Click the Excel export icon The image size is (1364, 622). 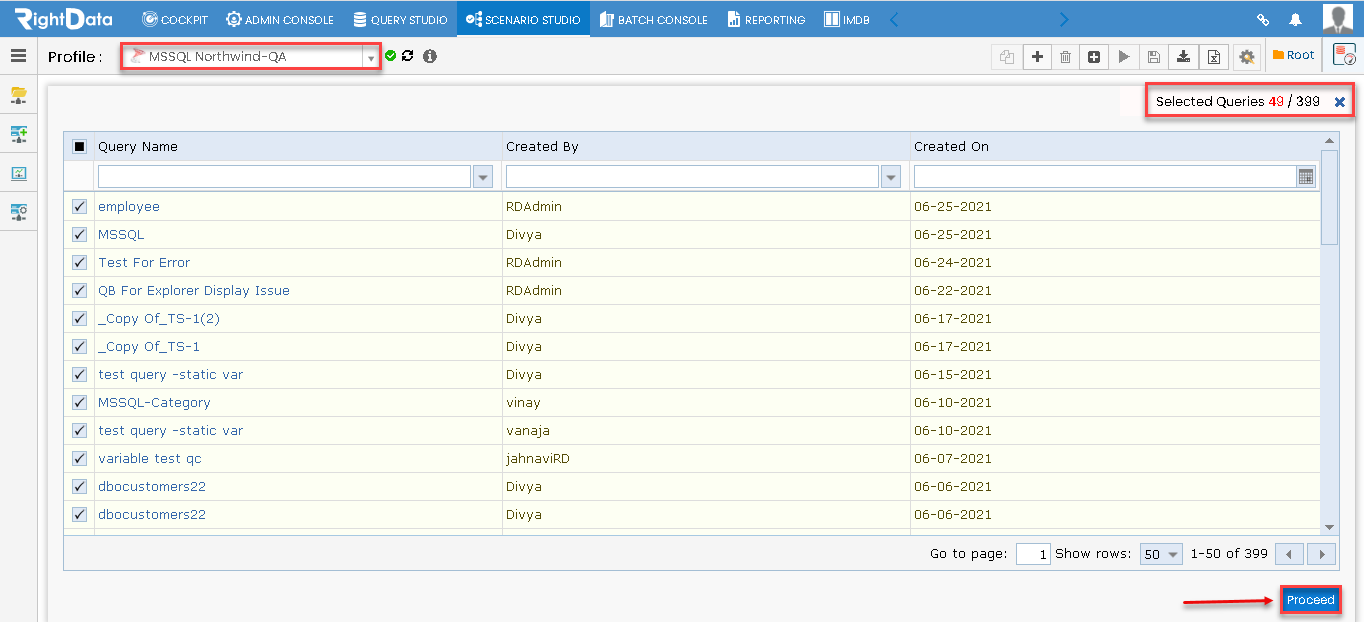(x=1213, y=57)
